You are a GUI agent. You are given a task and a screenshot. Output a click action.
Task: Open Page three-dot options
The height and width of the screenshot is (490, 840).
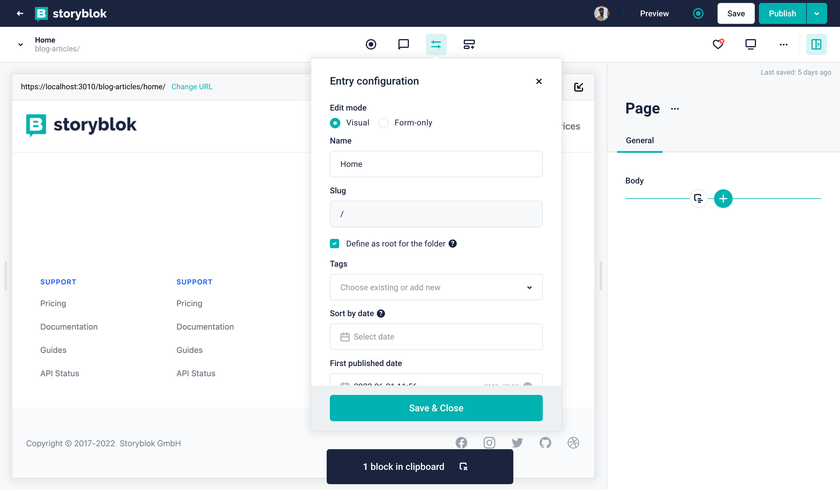[x=675, y=109]
